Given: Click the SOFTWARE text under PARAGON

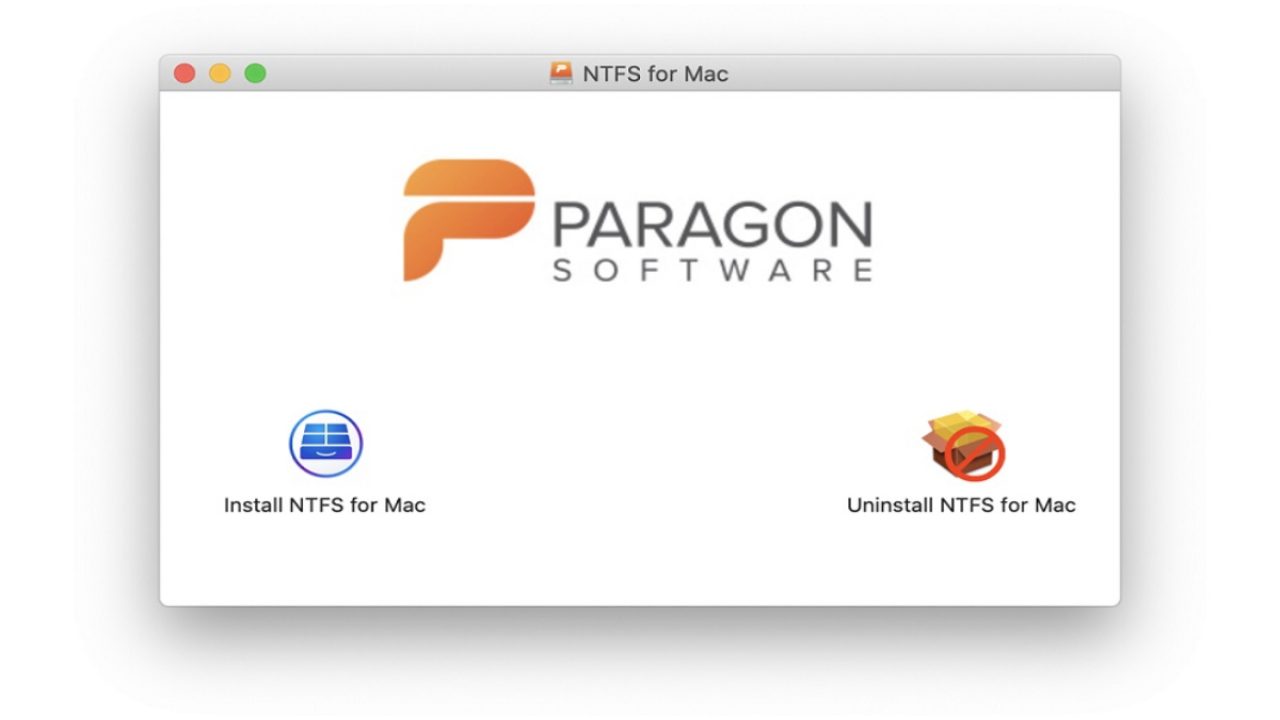Looking at the screenshot, I should (712, 271).
